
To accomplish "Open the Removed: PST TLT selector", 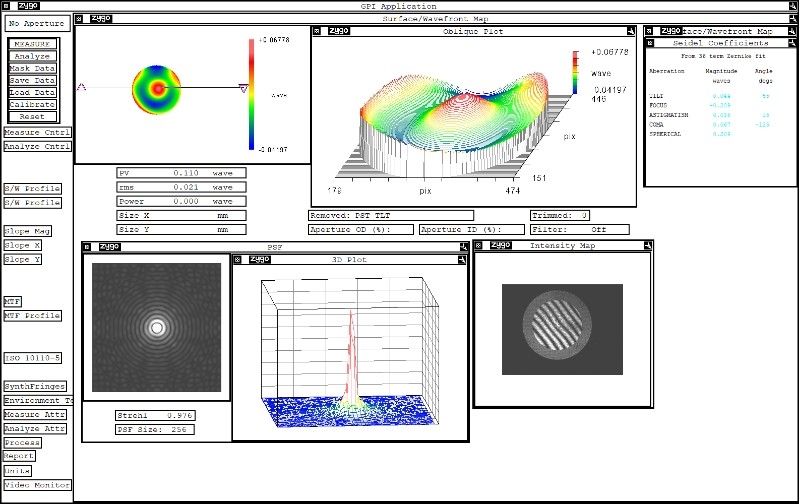I will coord(390,215).
